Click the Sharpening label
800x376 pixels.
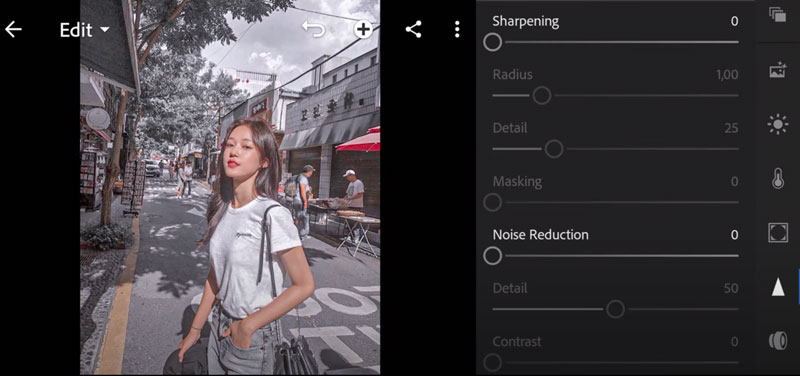point(526,21)
